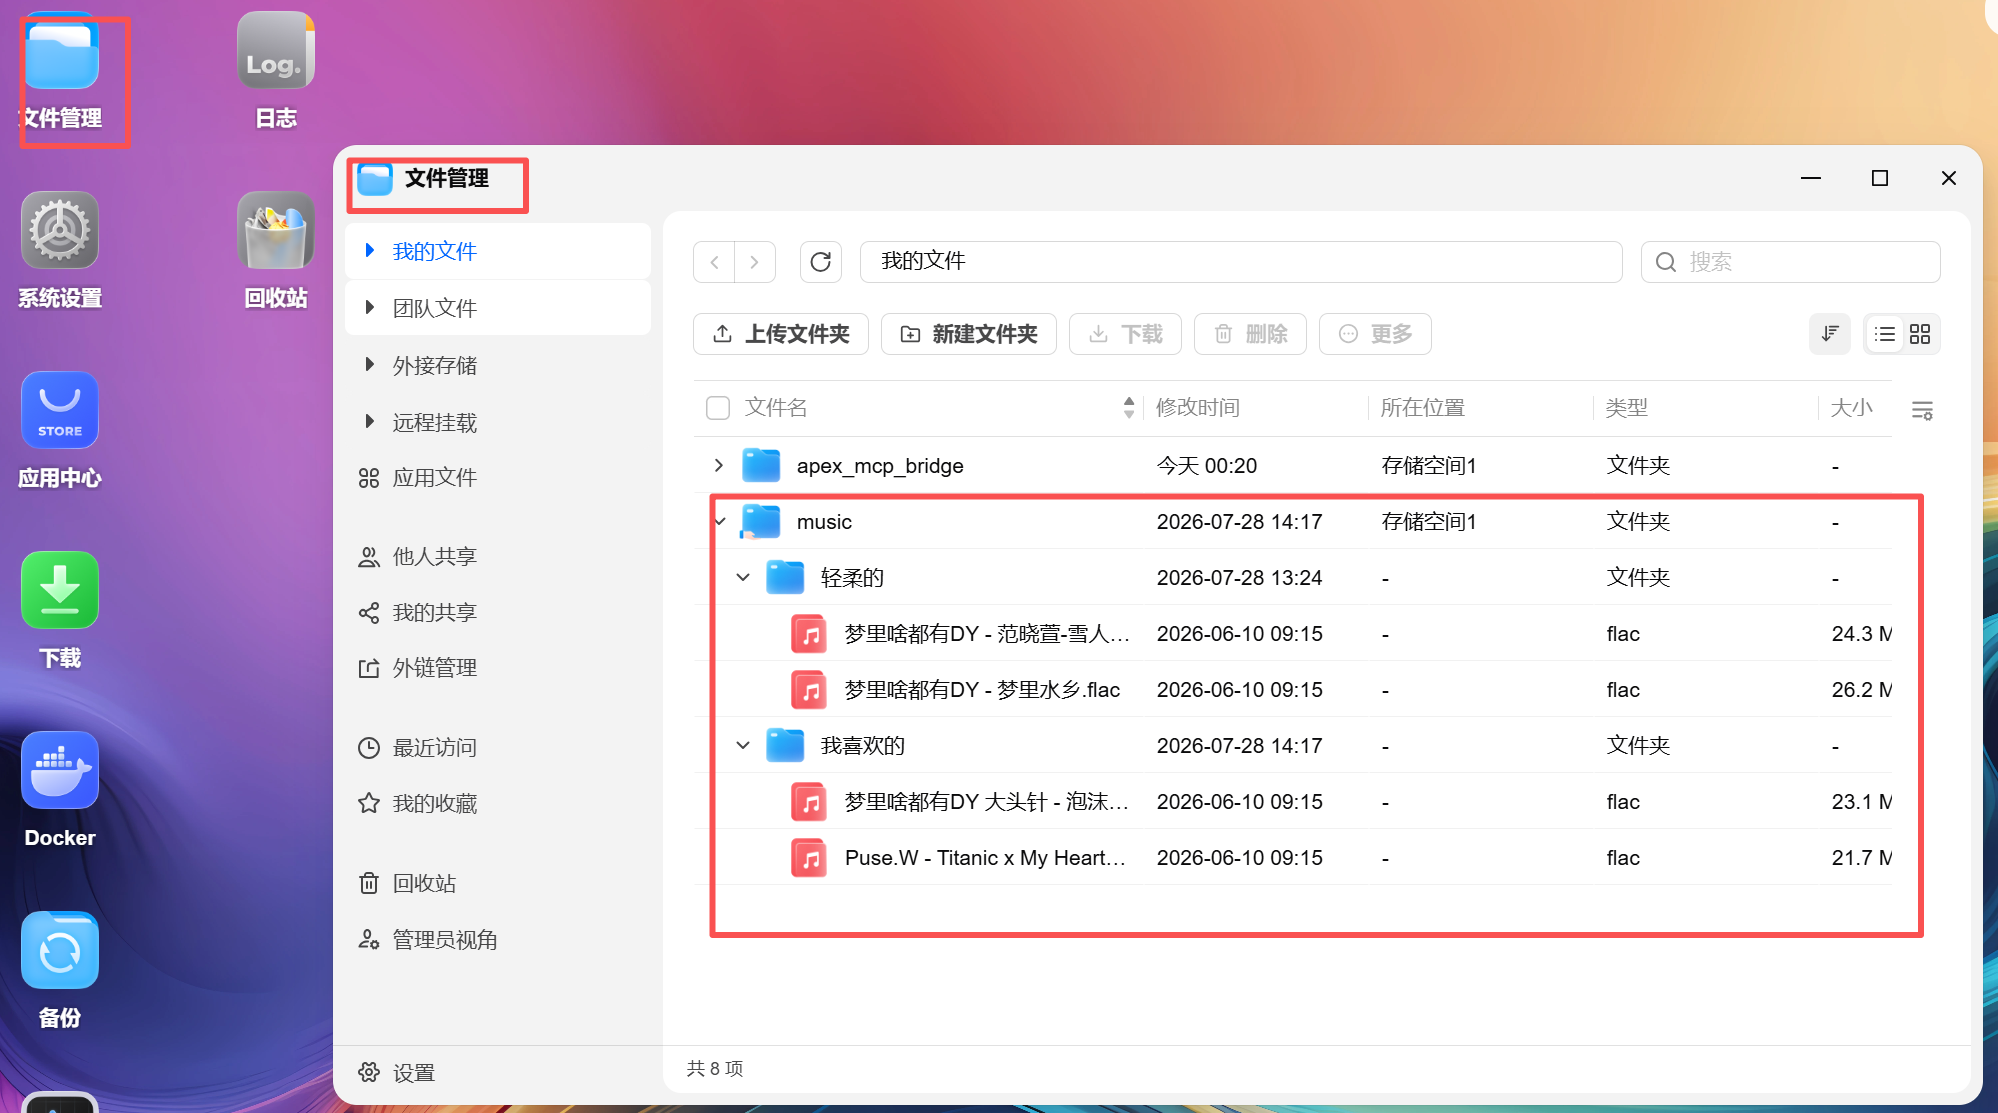Tick the select-all checkbox beside 文件名
This screenshot has width=1998, height=1113.
coord(718,408)
